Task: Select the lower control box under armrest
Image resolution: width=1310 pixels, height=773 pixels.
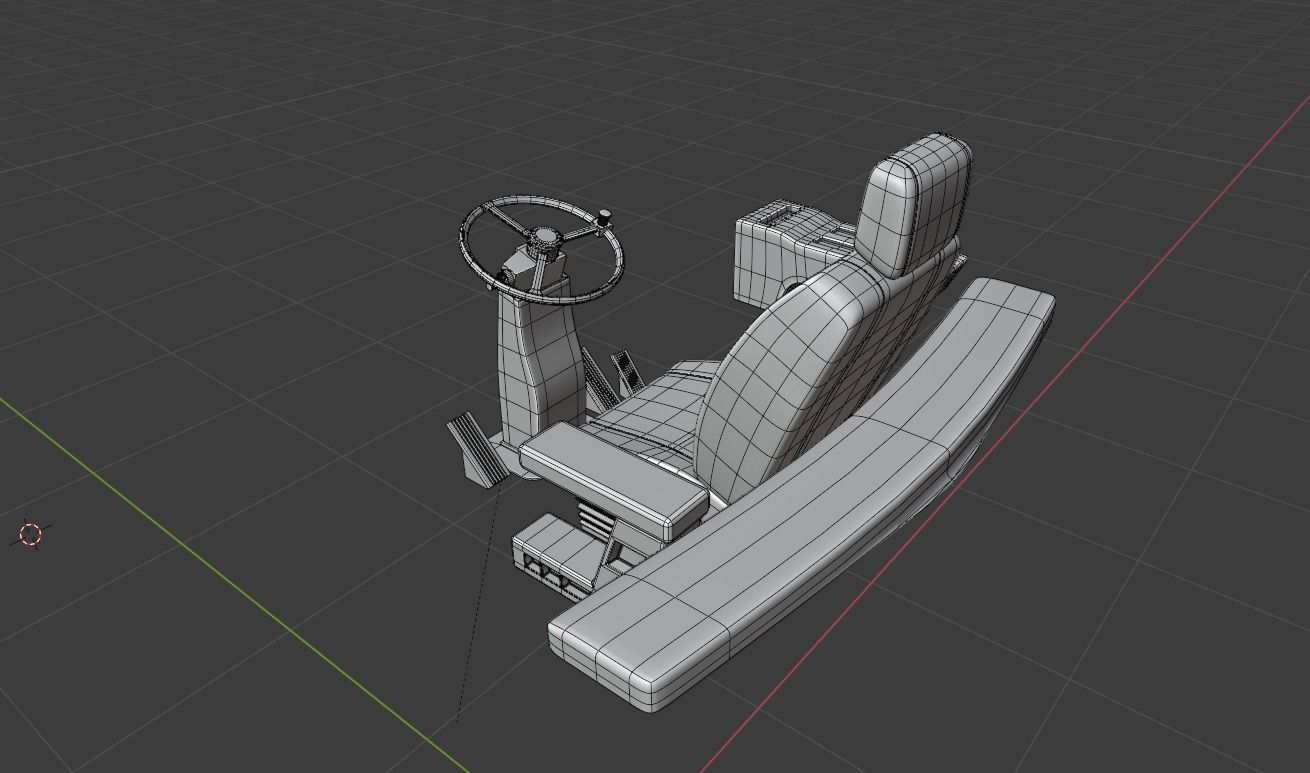Action: click(x=560, y=555)
